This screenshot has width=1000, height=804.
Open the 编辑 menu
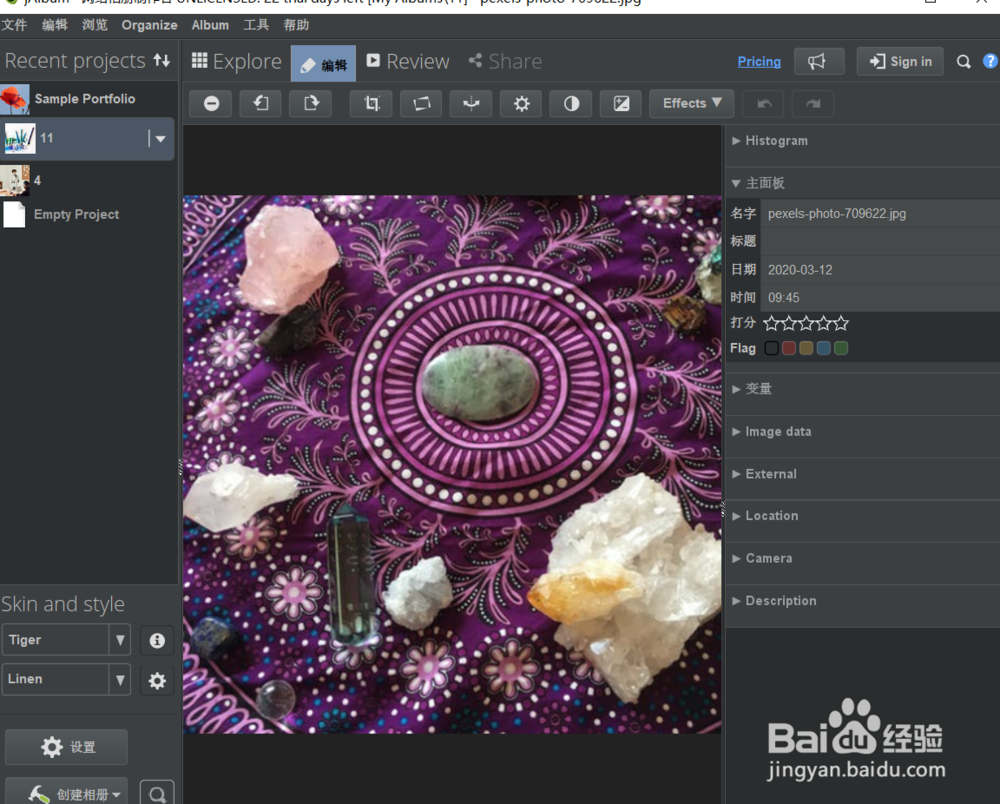[54, 25]
